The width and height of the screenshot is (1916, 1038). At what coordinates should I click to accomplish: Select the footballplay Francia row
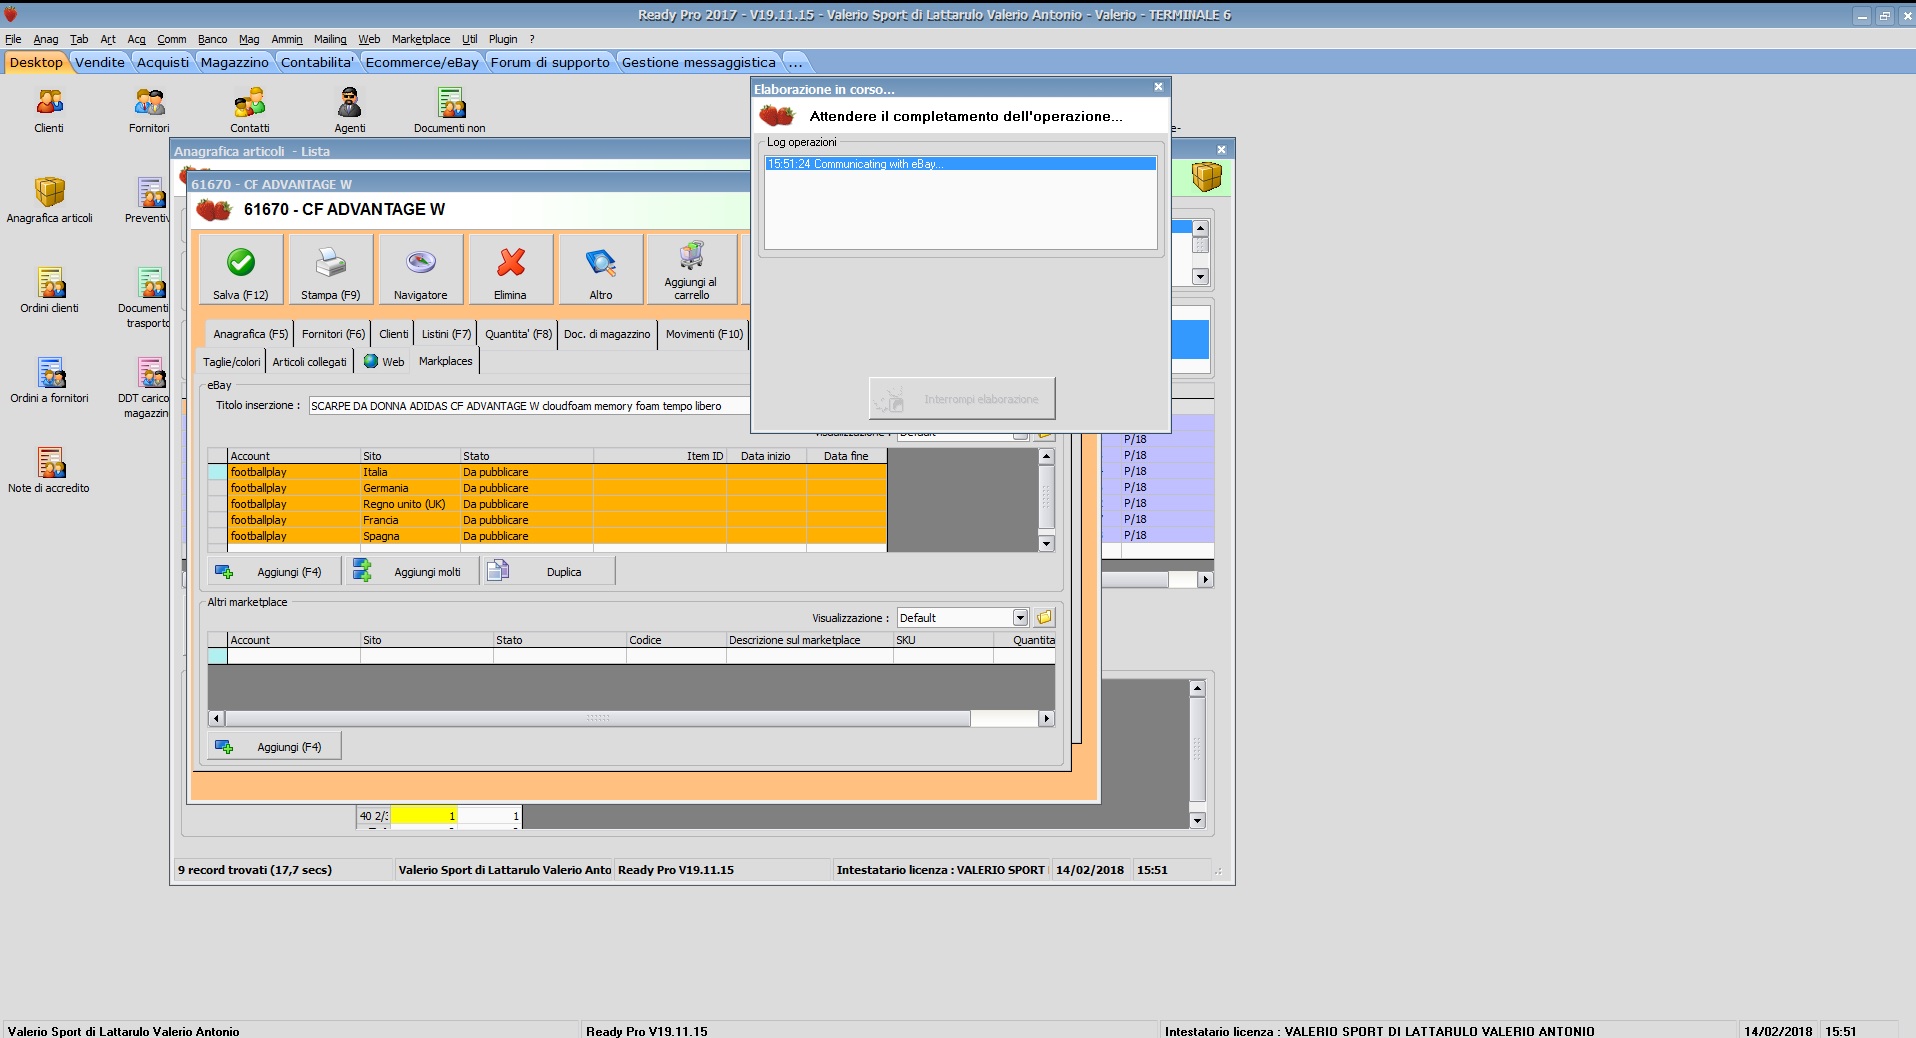(557, 520)
